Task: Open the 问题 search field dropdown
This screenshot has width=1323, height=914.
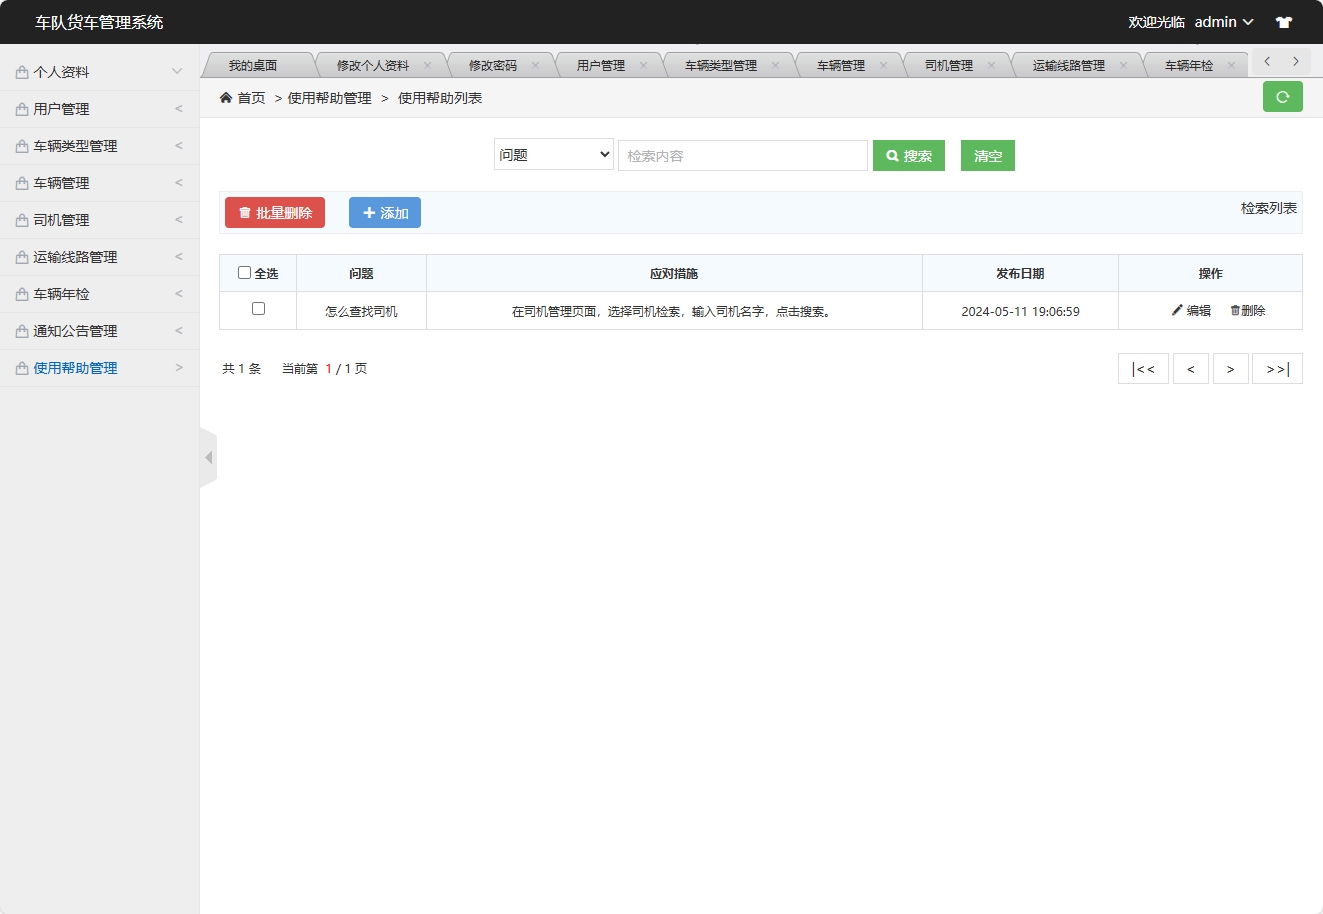Action: point(553,155)
